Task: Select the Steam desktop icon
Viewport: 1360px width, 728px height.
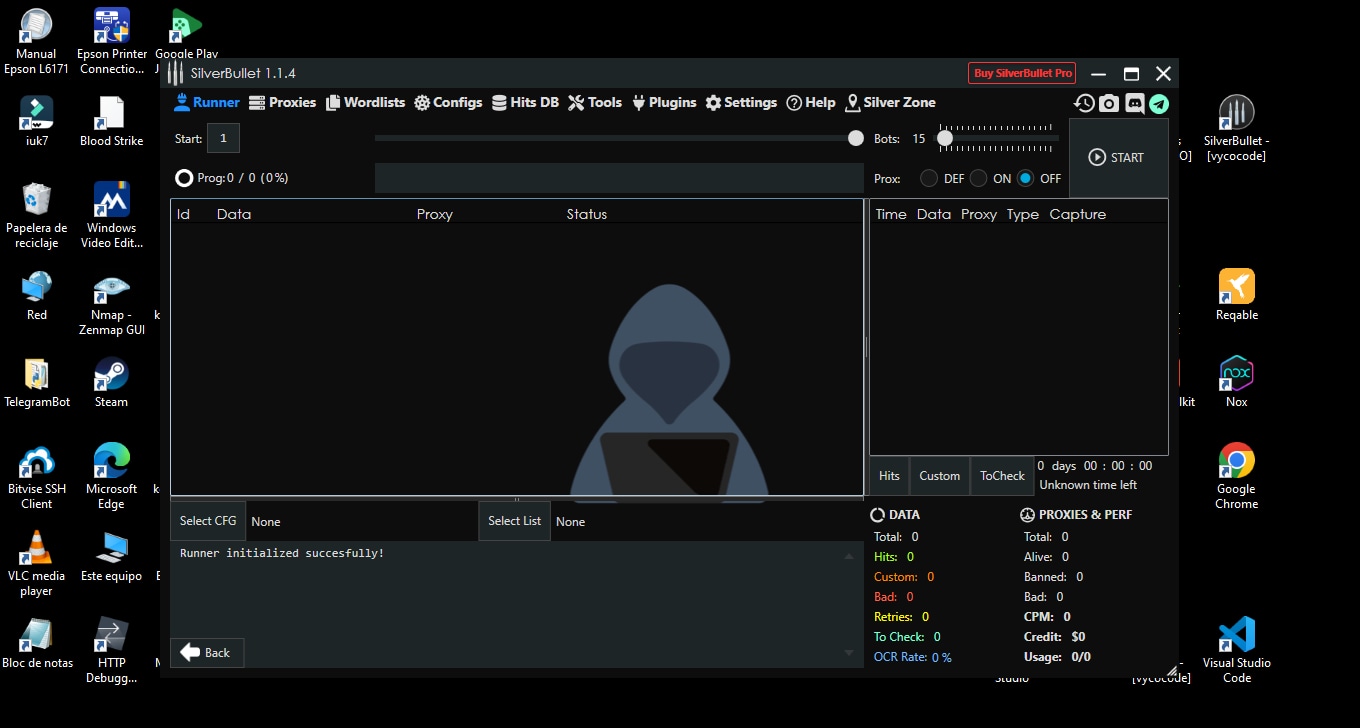Action: coord(112,382)
